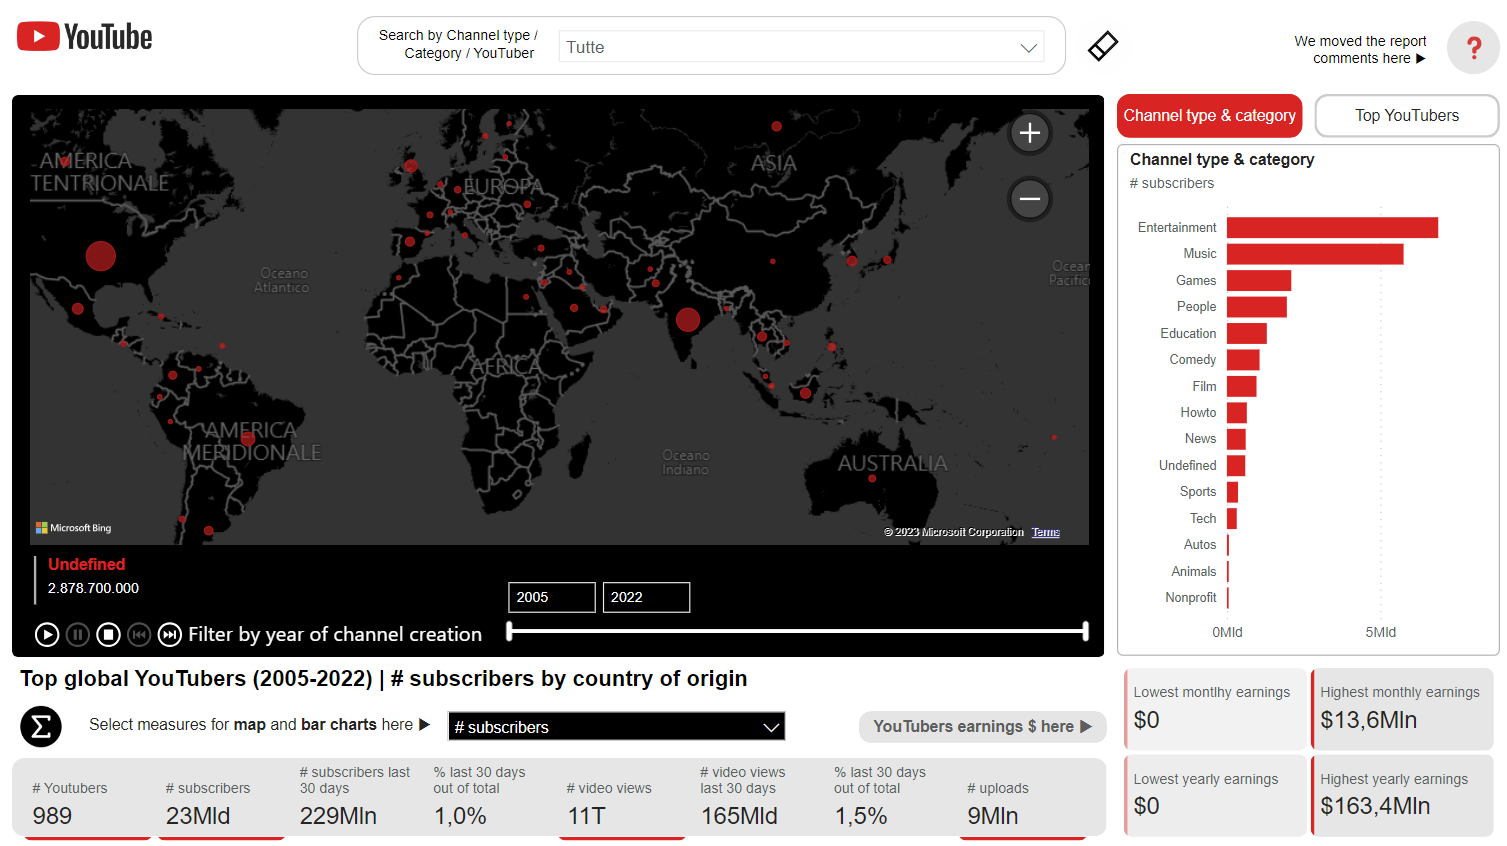Select the Channel type & category tab
Image resolution: width=1507 pixels, height=846 pixels.
1209,116
